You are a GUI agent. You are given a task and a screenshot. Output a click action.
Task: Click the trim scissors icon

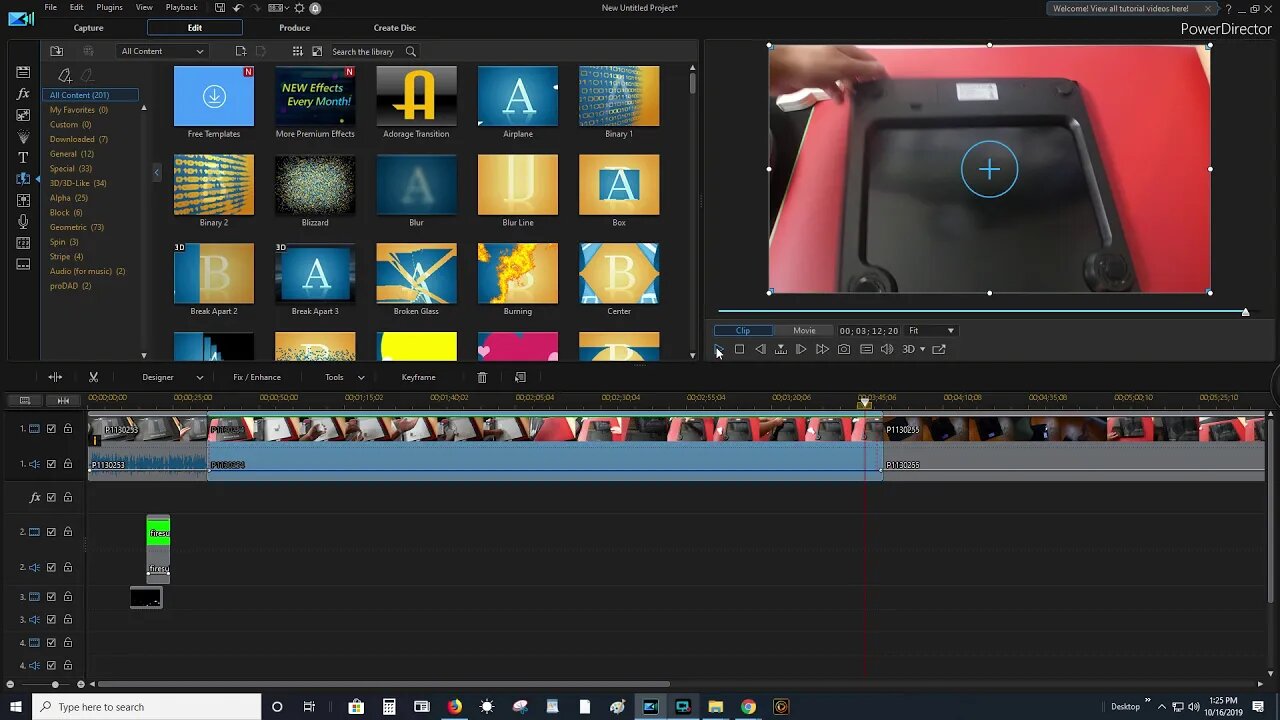pos(93,377)
